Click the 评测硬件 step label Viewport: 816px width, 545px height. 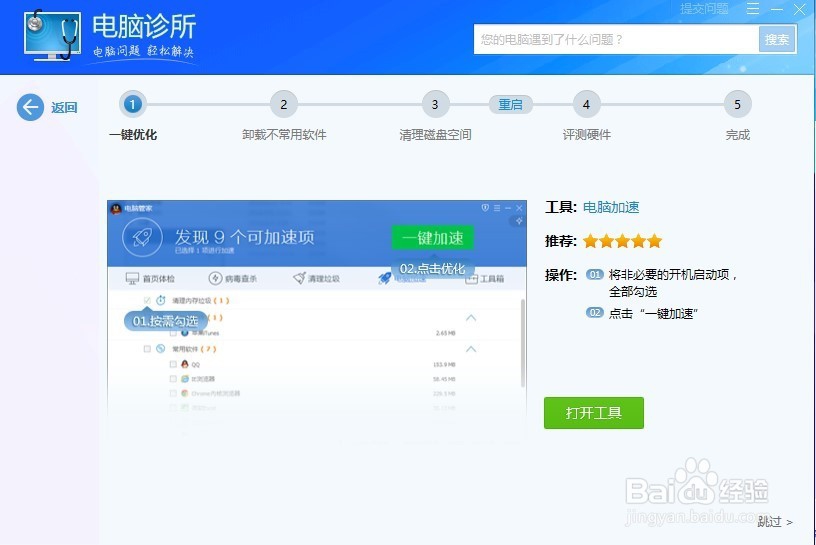pyautogui.click(x=586, y=135)
